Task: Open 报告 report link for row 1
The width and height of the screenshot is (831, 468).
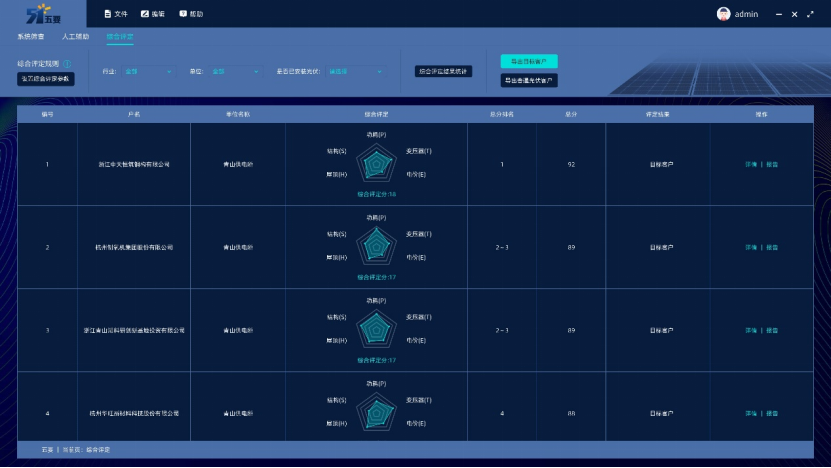Action: (772, 165)
